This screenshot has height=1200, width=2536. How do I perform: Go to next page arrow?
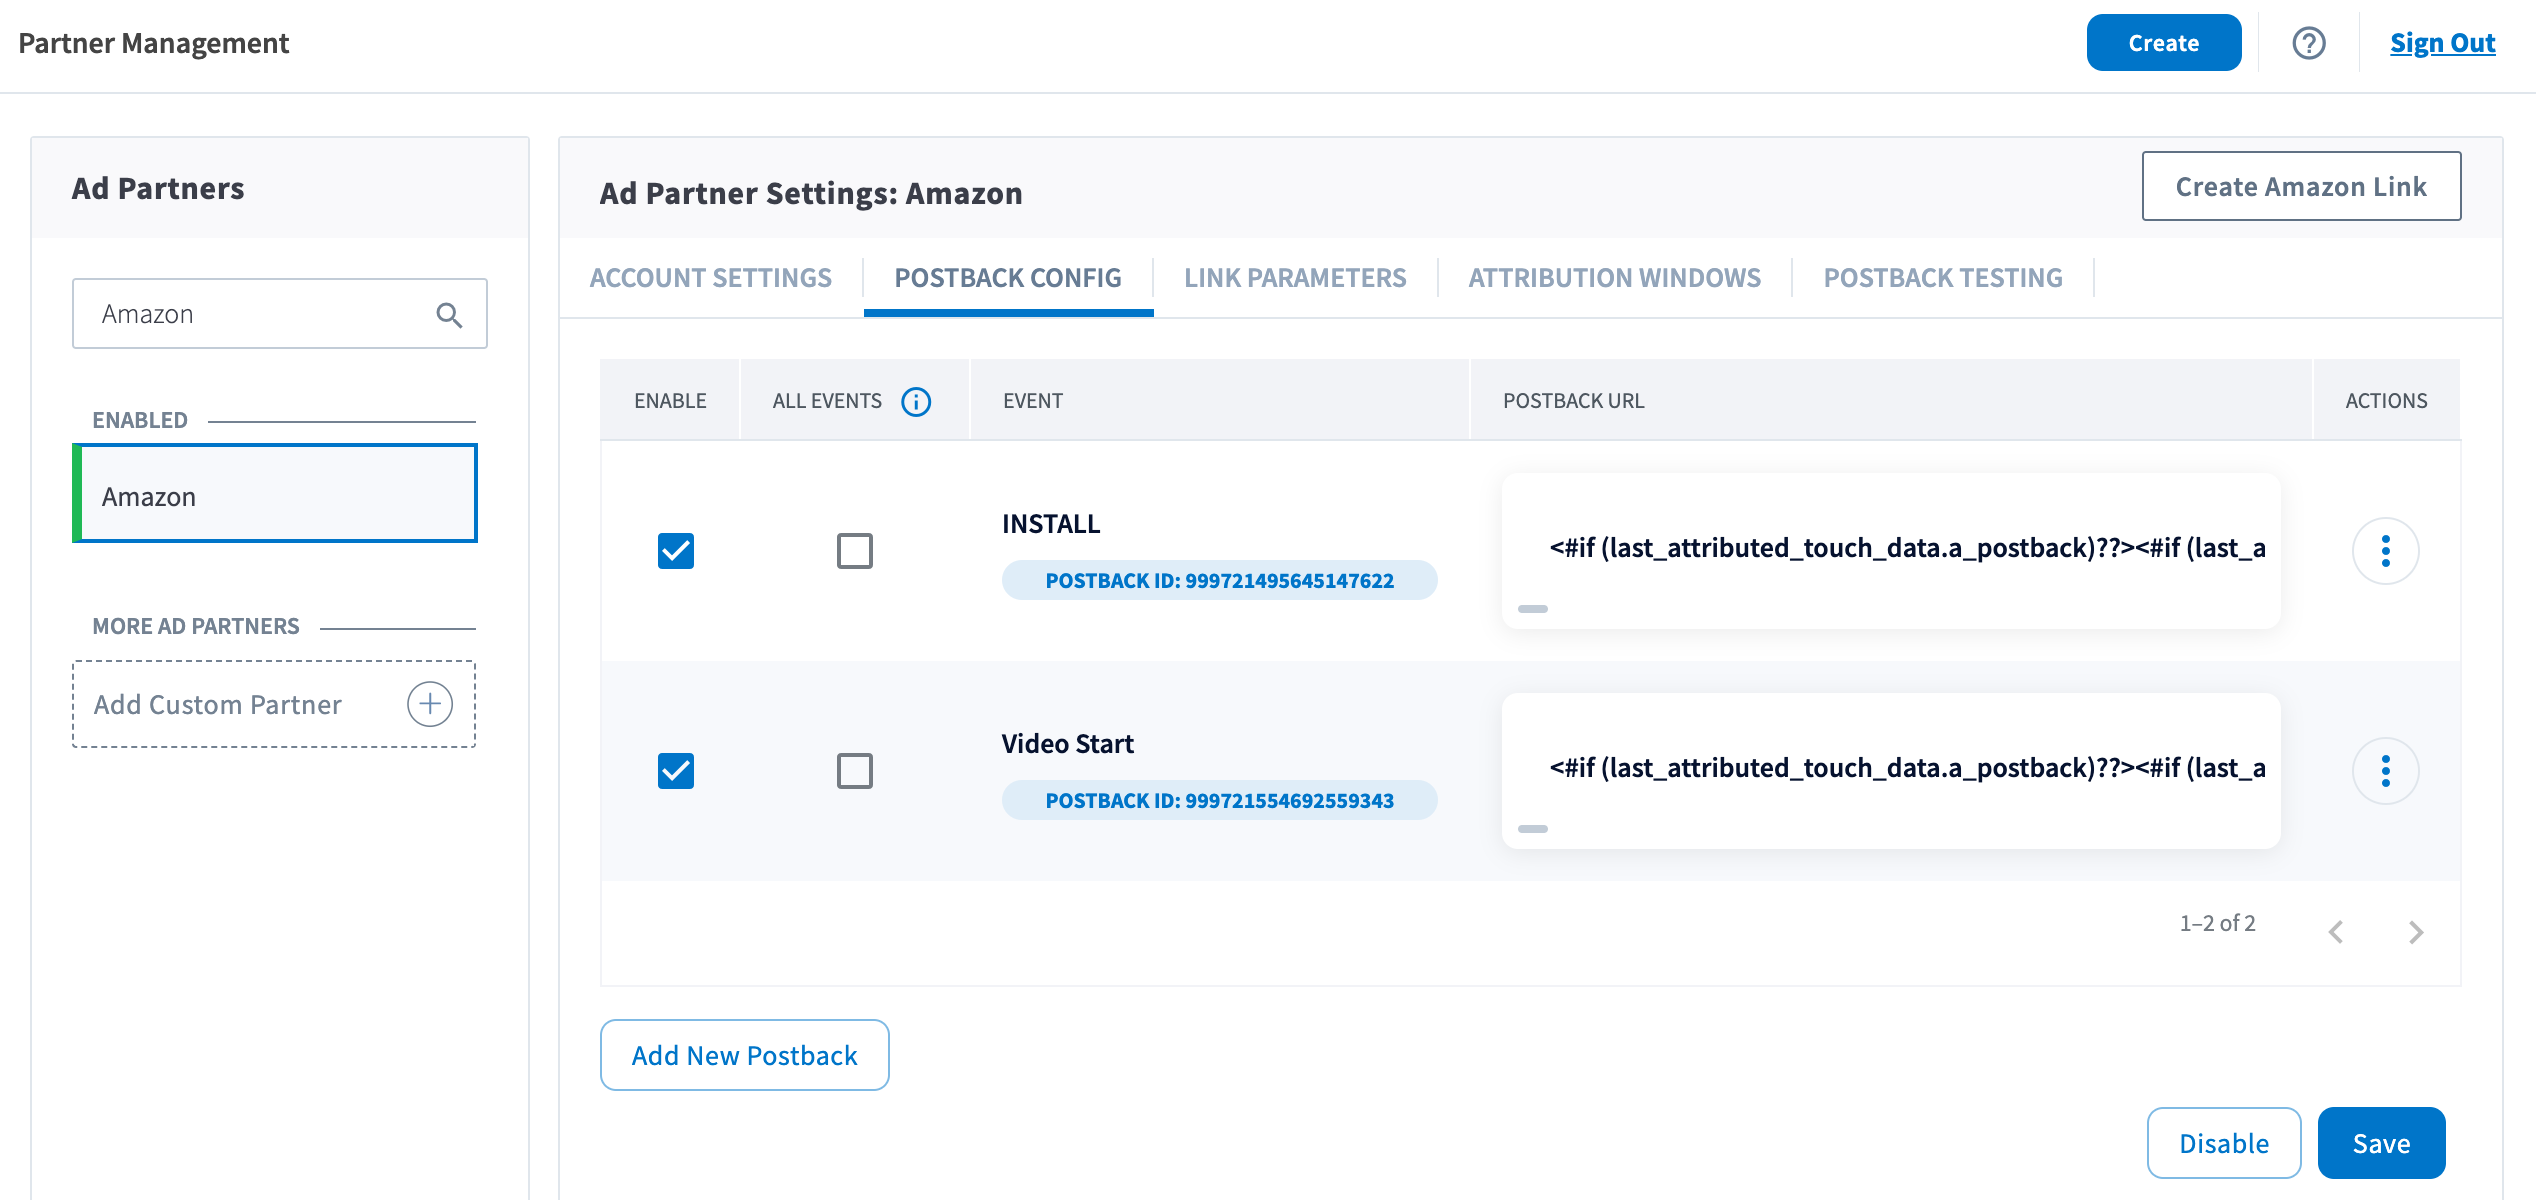[2416, 932]
